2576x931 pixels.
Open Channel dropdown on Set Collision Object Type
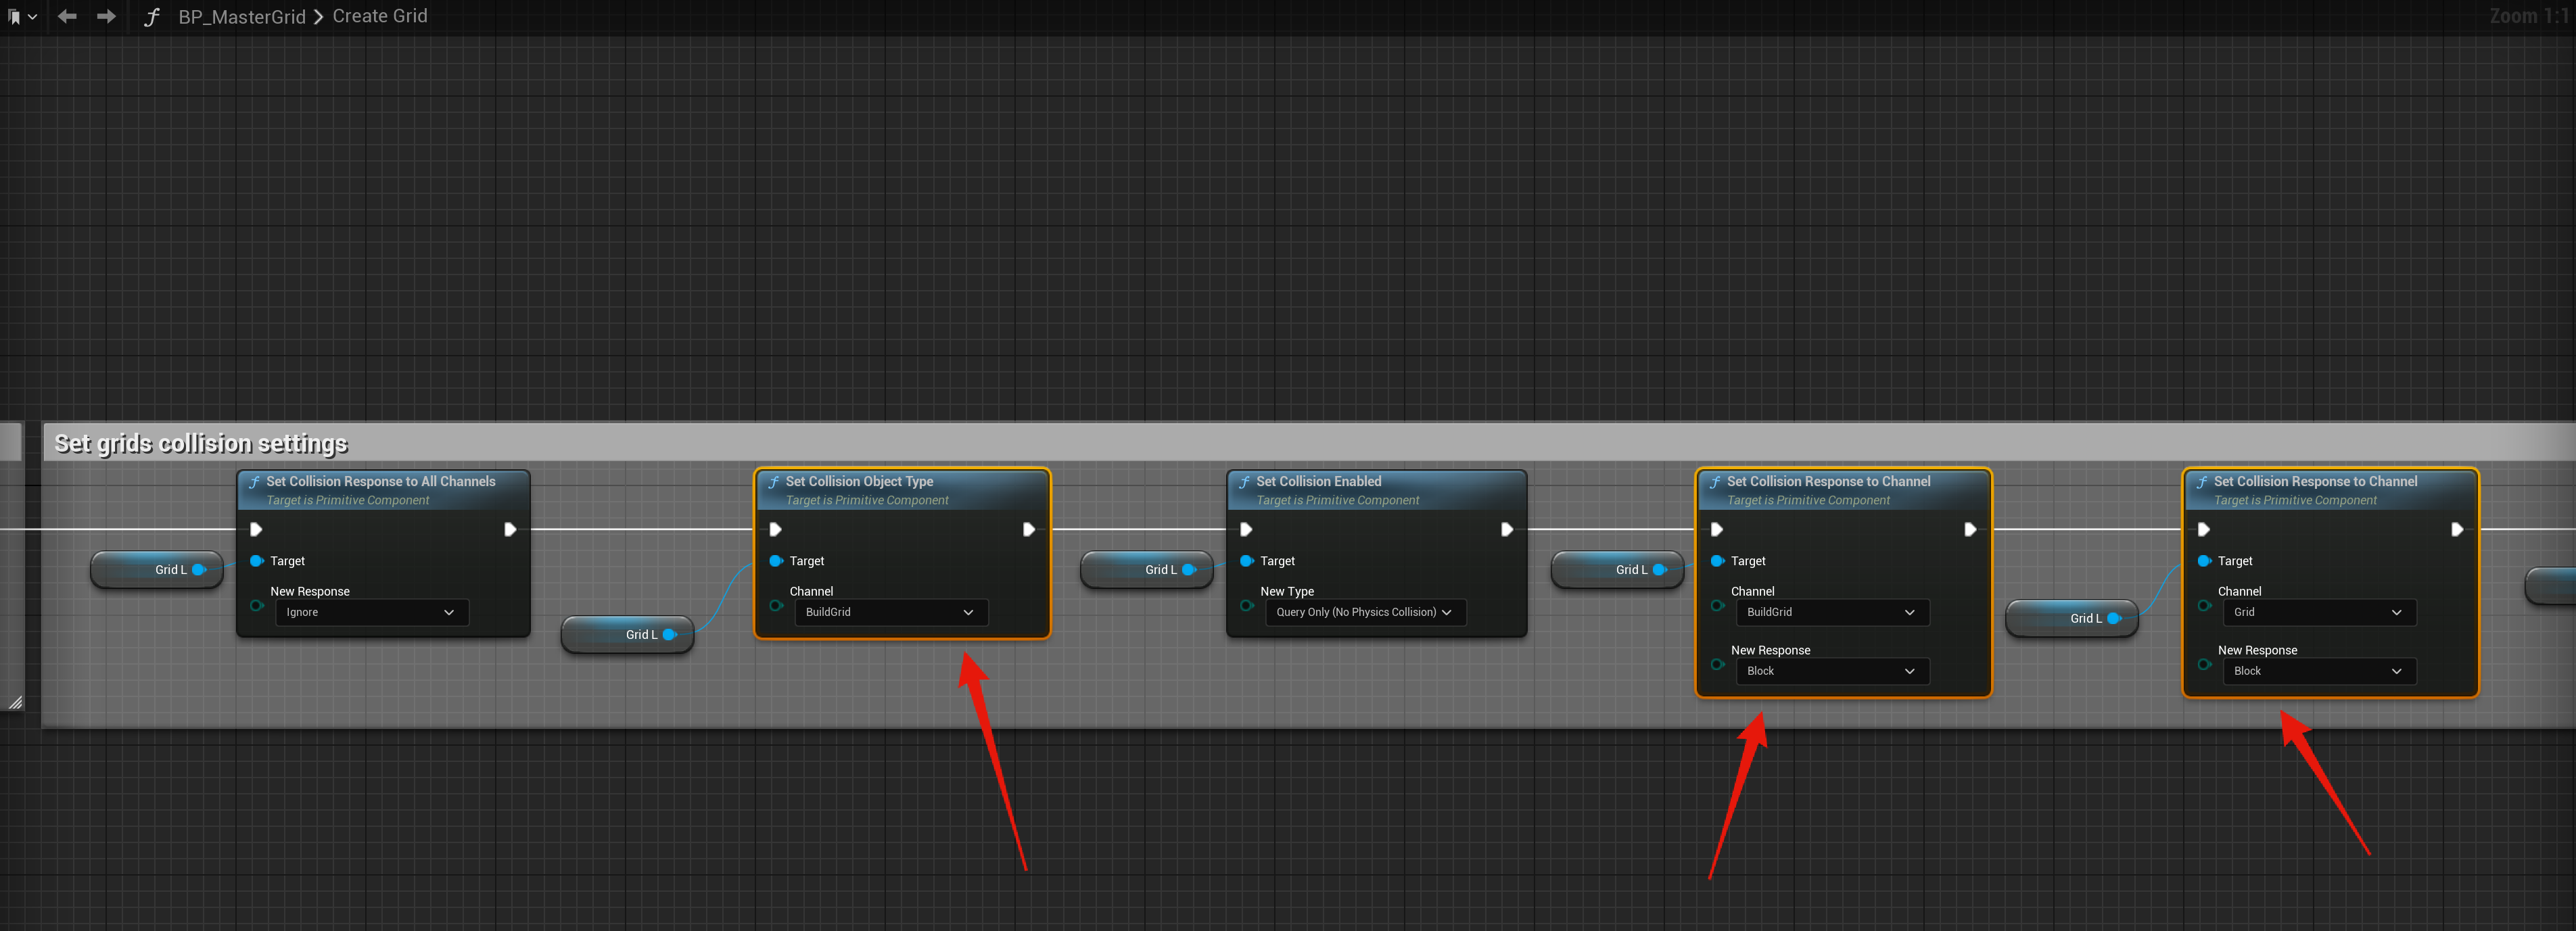(x=889, y=612)
